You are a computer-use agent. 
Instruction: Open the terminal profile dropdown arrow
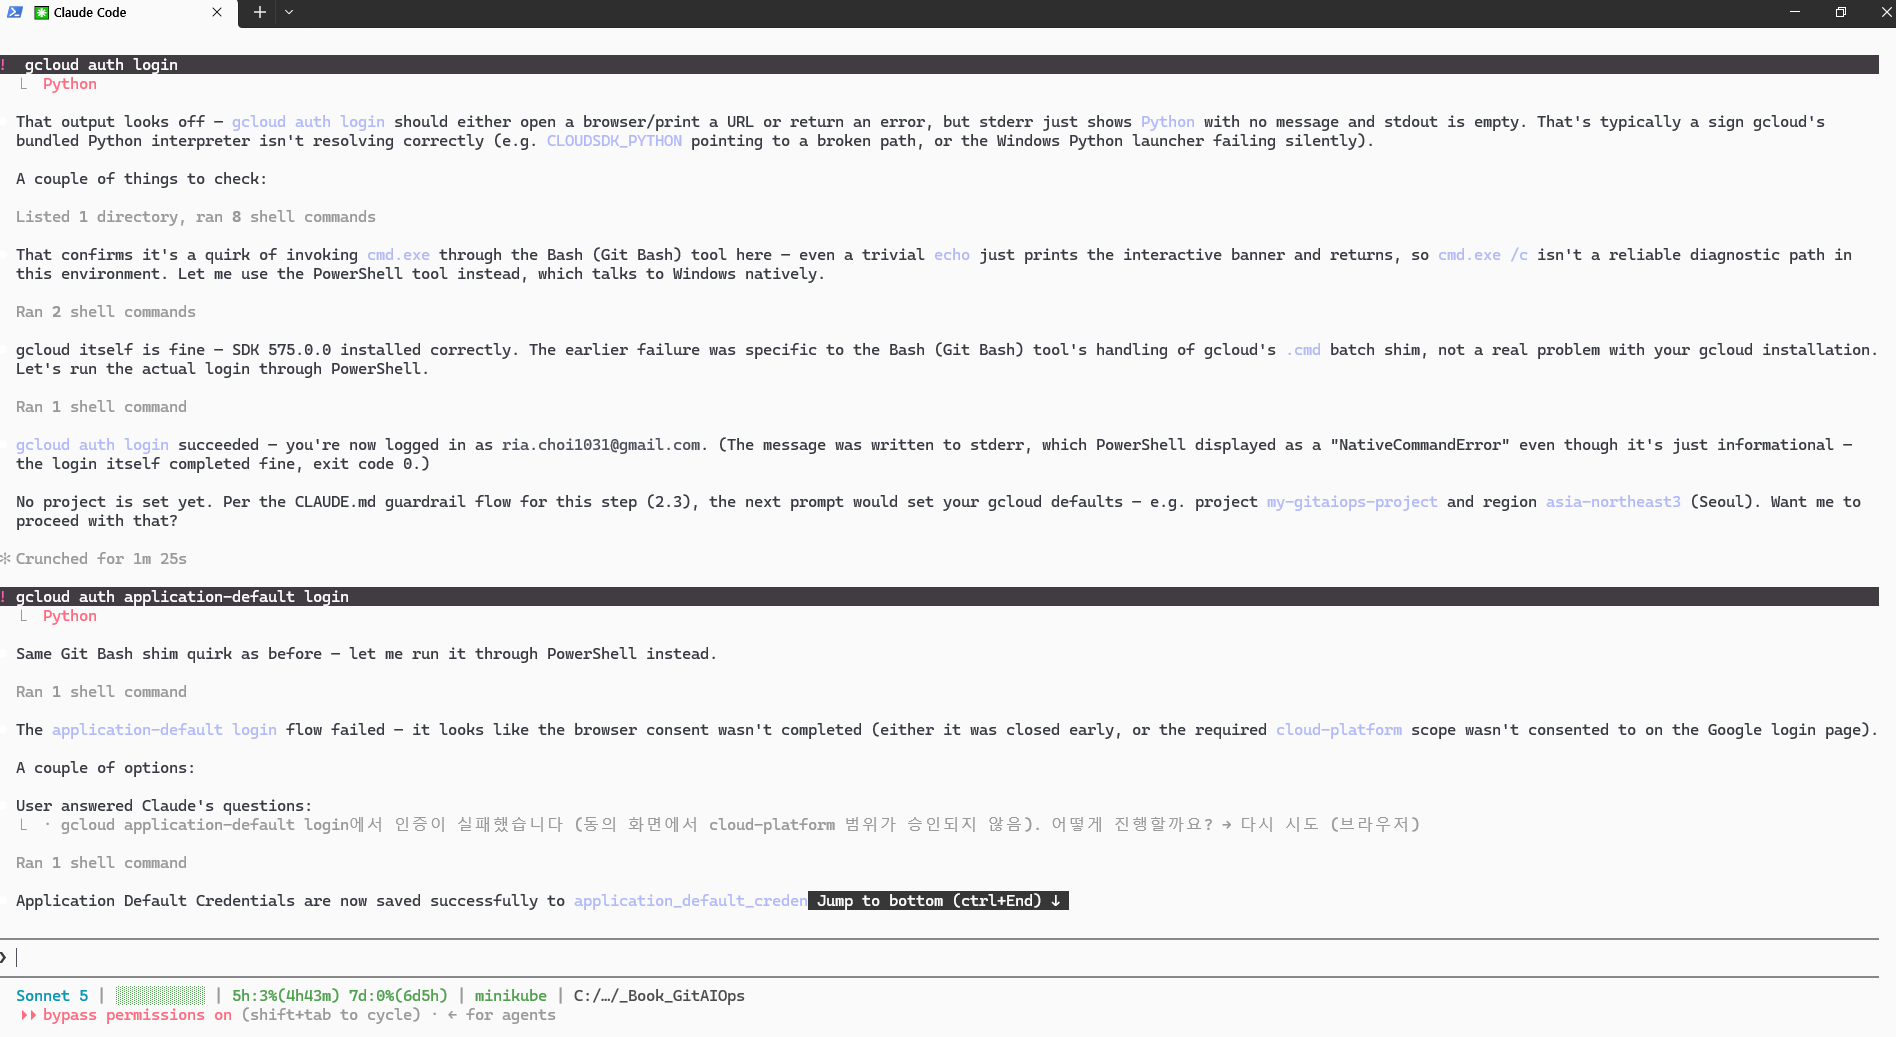click(x=289, y=13)
